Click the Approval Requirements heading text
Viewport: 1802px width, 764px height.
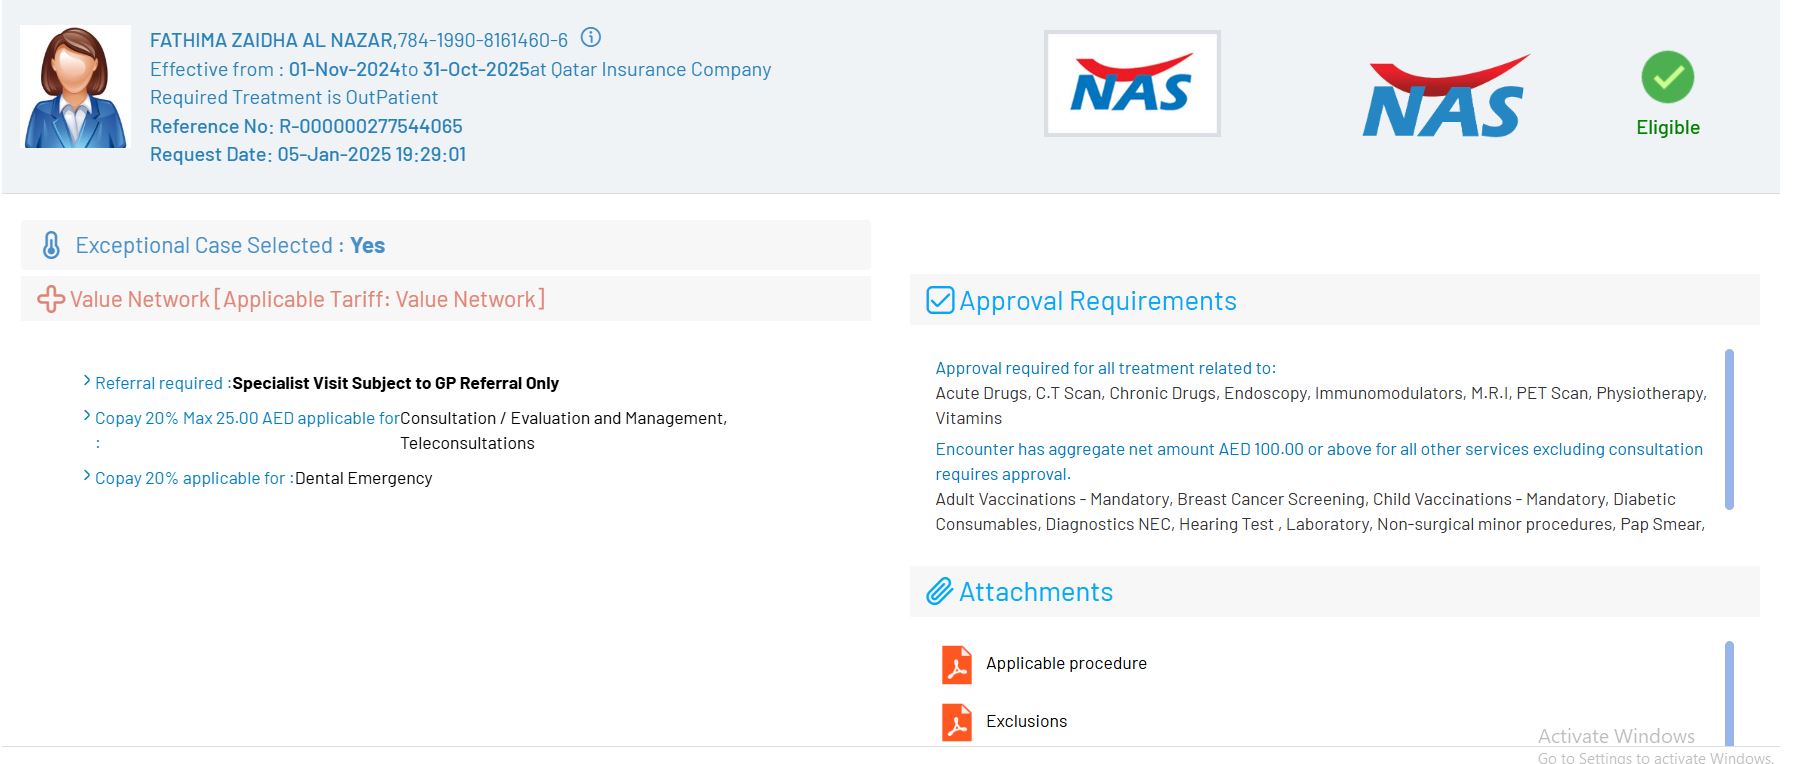coord(1098,301)
